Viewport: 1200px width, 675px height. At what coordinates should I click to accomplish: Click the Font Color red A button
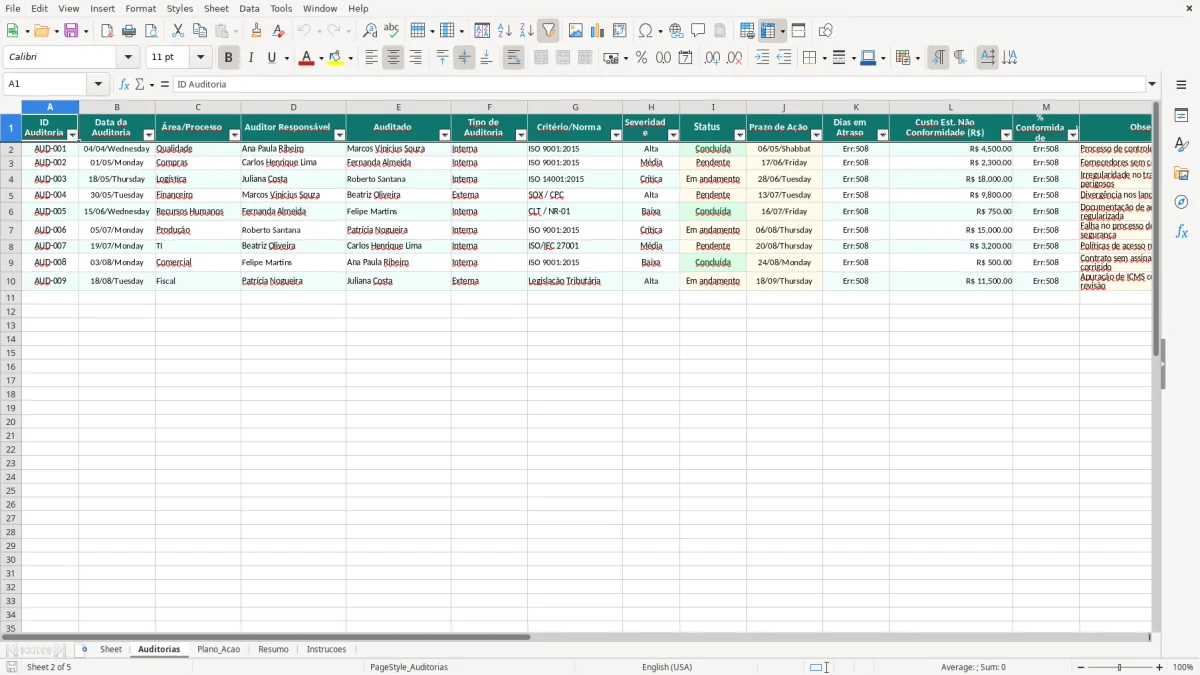[x=306, y=58]
